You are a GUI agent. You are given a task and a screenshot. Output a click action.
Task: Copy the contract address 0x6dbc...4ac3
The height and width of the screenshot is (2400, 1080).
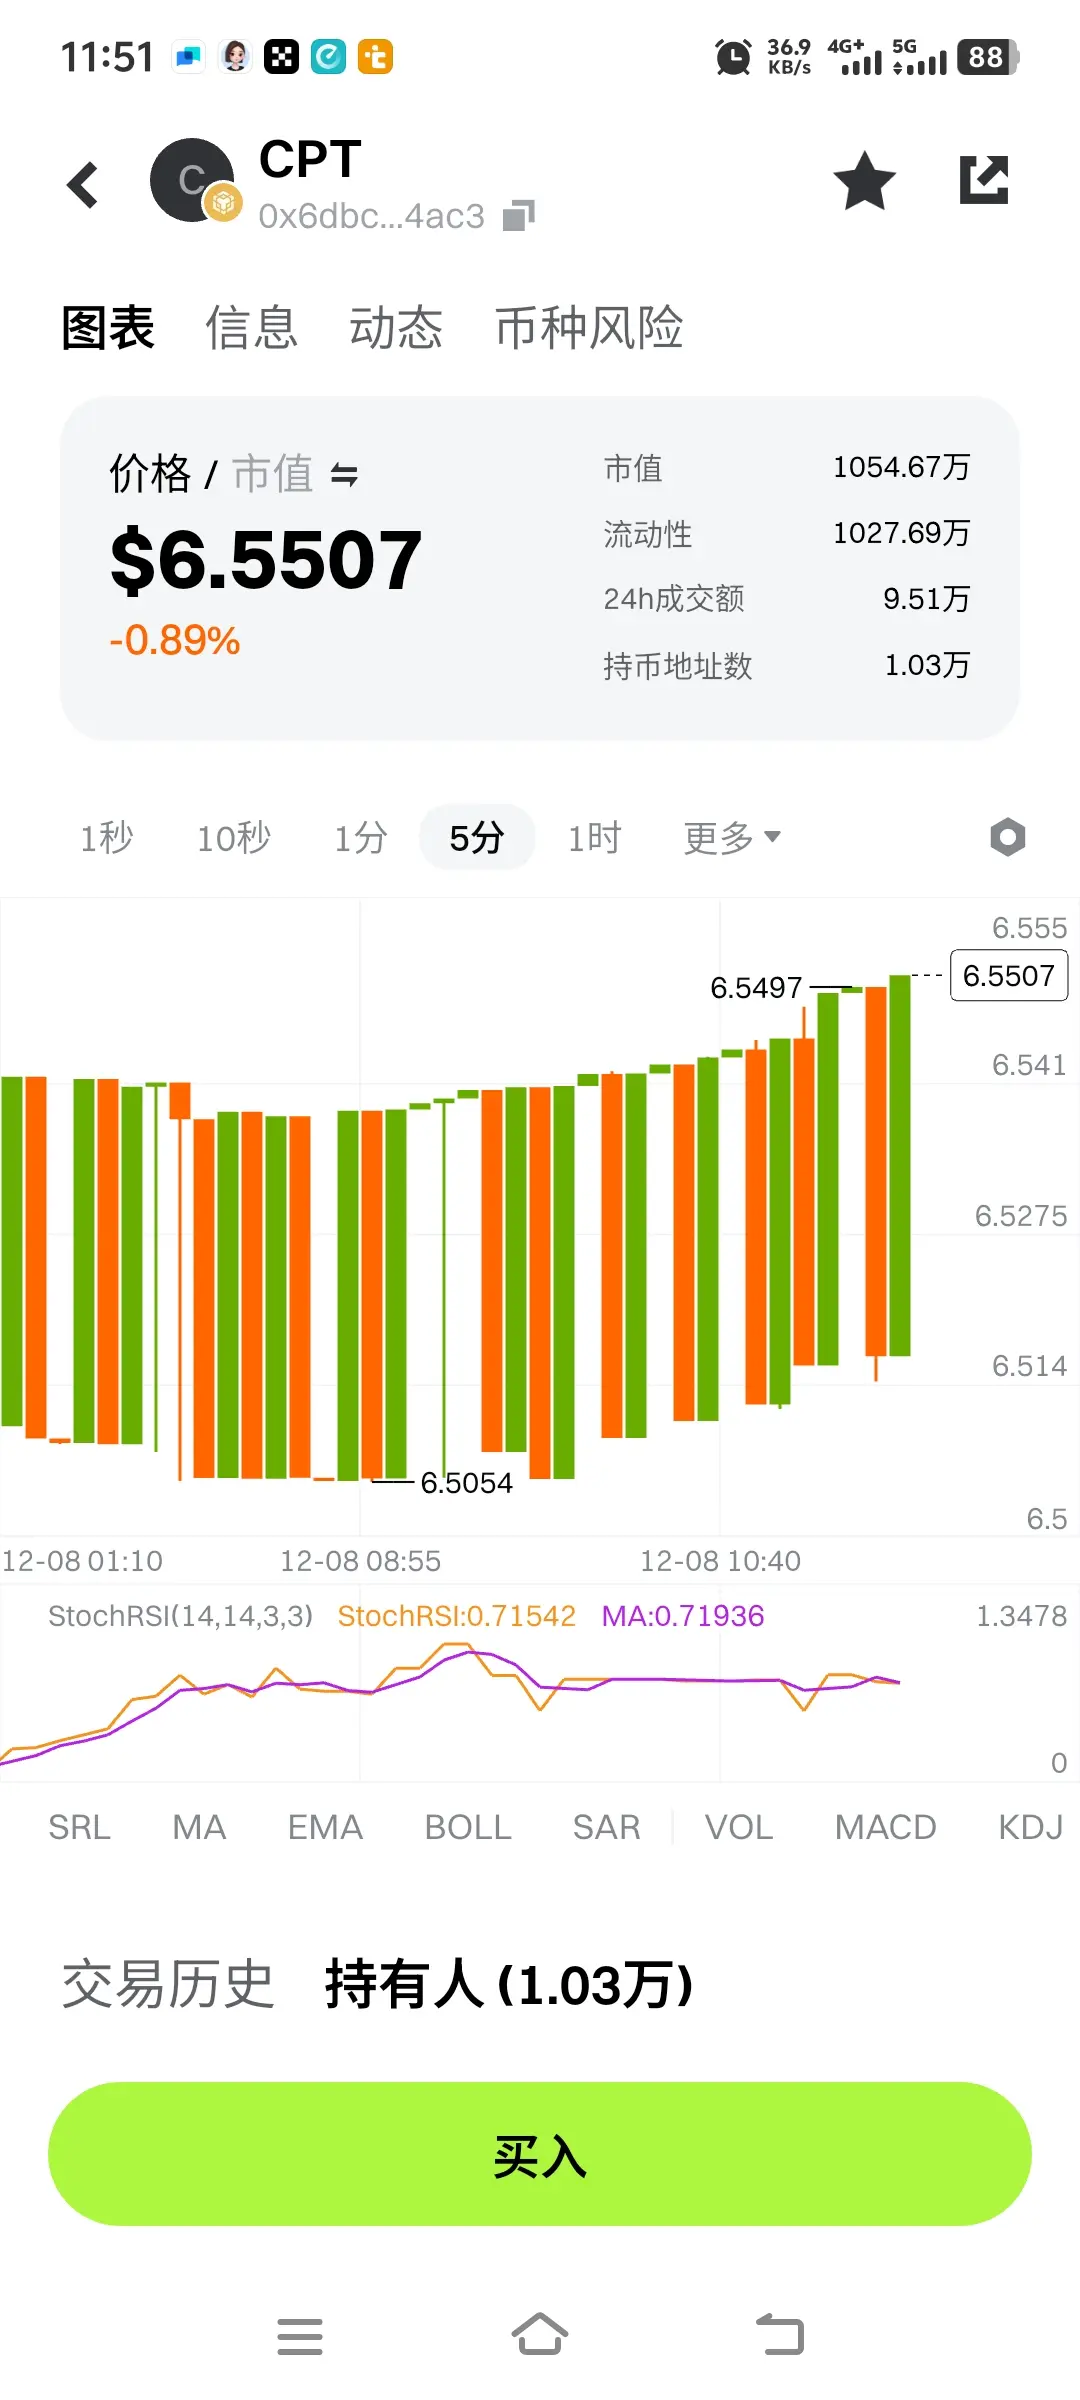[518, 215]
